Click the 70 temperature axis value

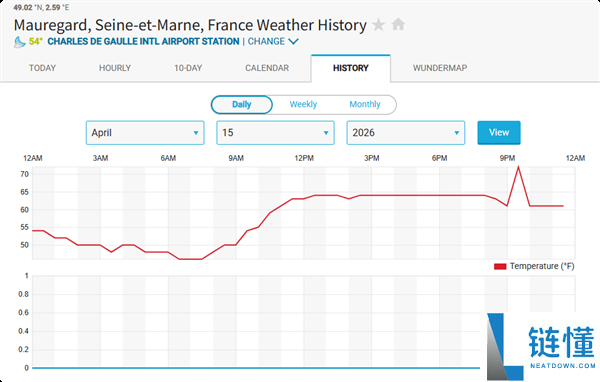[x=24, y=174]
